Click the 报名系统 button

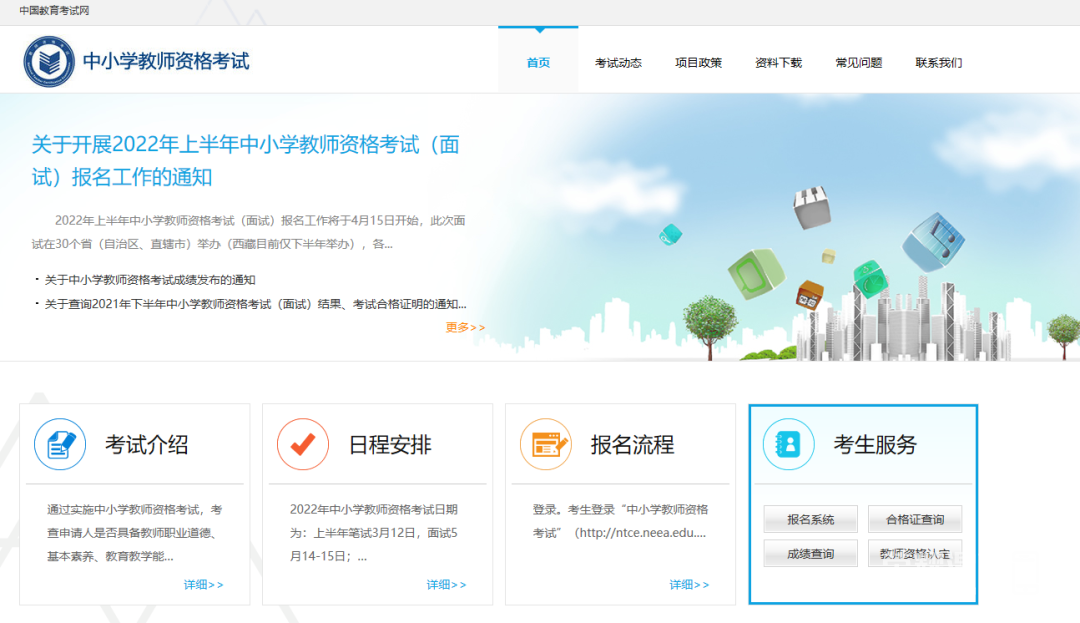[811, 519]
